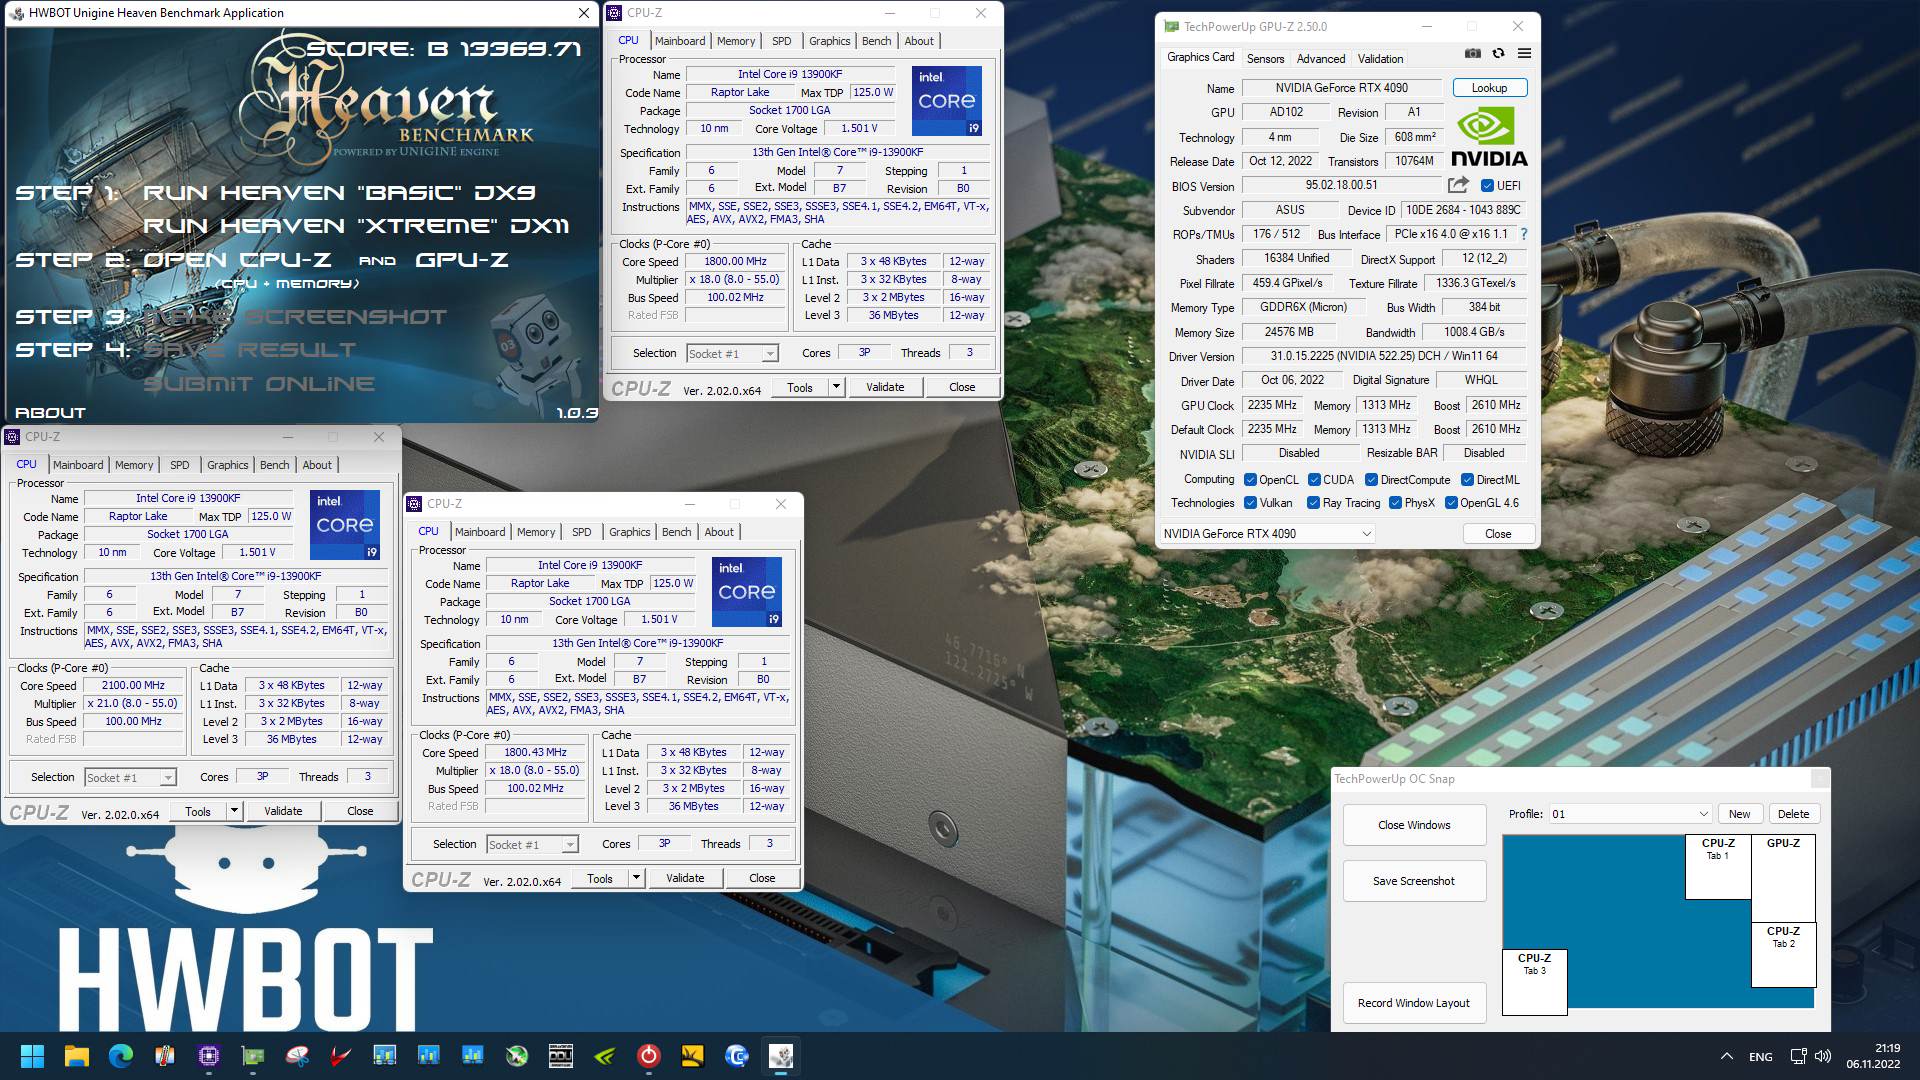The width and height of the screenshot is (1920, 1080).
Task: Open Bench tab in front CPU-Z window
Action: pyautogui.click(x=676, y=532)
